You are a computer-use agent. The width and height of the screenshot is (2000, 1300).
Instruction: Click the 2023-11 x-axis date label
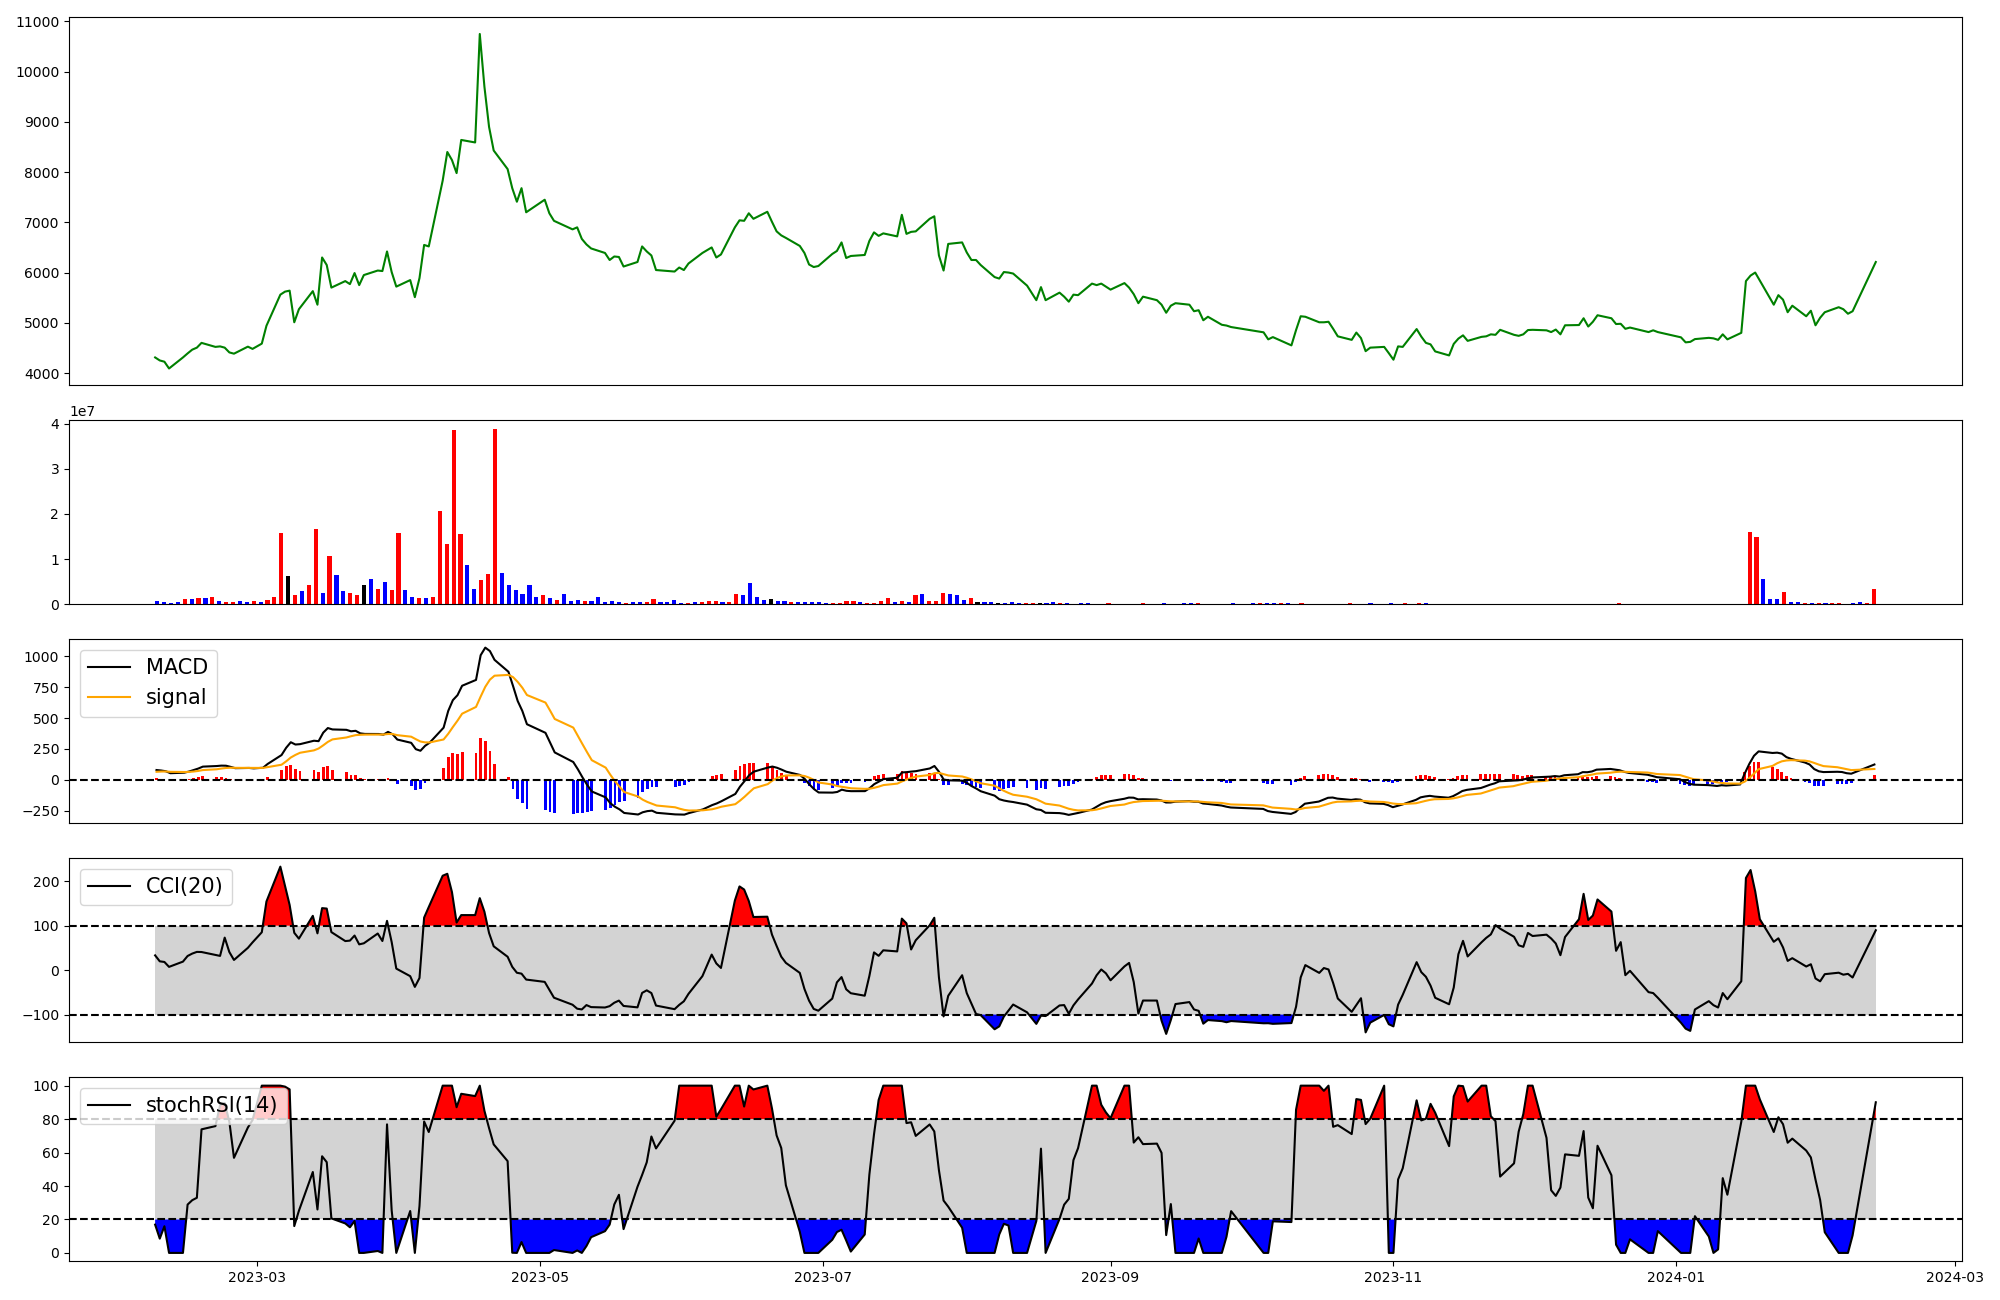(1394, 1277)
